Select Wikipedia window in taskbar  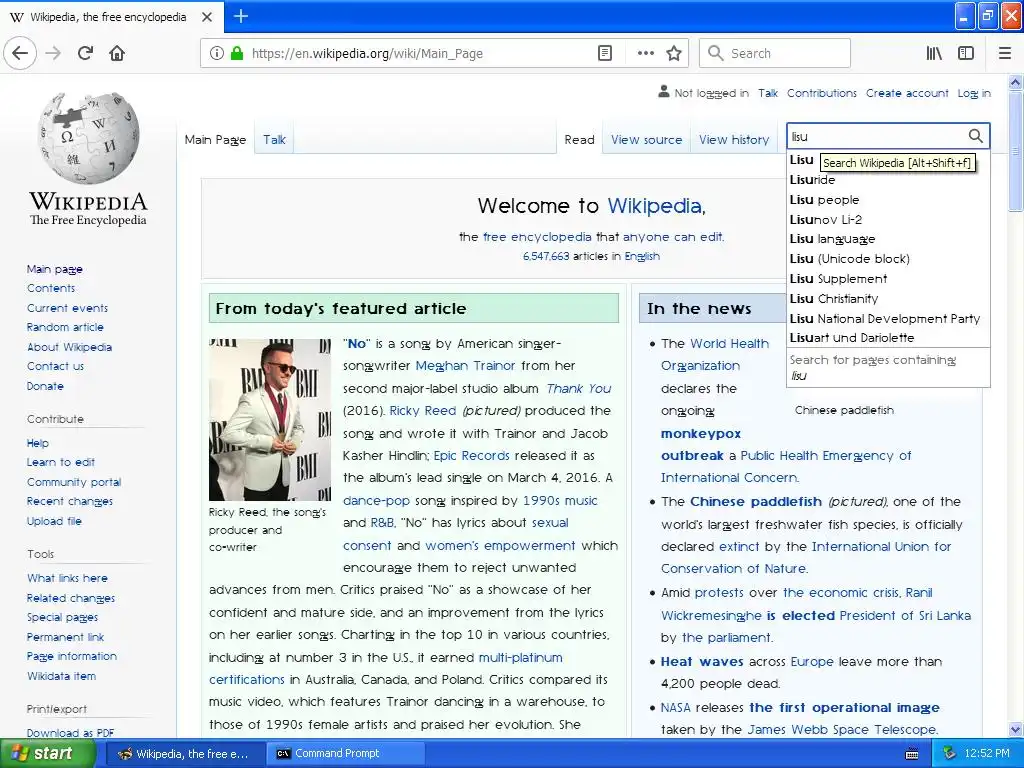[x=185, y=754]
